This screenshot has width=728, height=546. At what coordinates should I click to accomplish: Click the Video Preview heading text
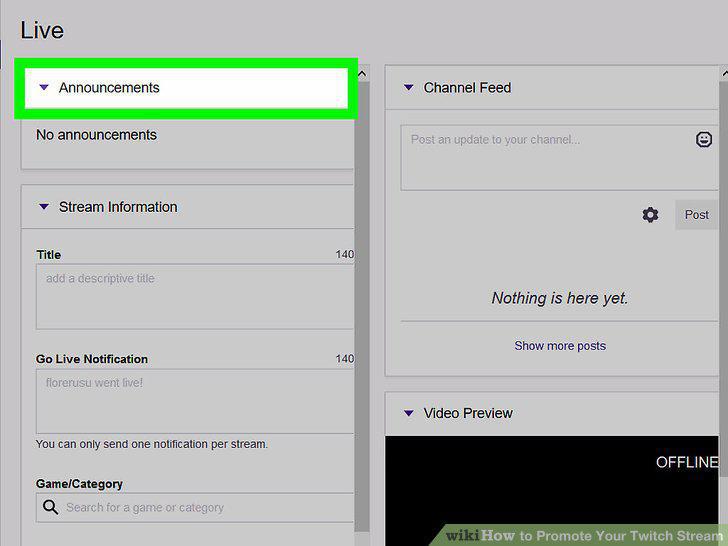pos(468,413)
